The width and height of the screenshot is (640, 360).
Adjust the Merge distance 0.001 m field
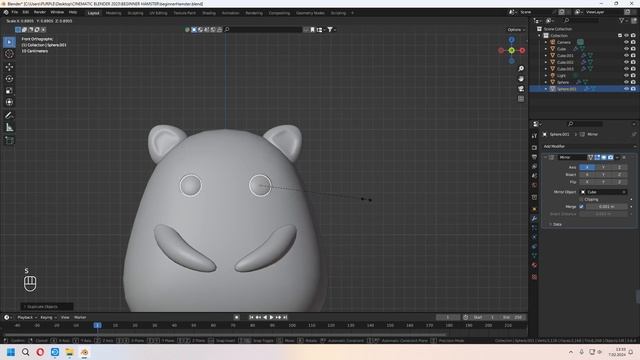pyautogui.click(x=607, y=207)
